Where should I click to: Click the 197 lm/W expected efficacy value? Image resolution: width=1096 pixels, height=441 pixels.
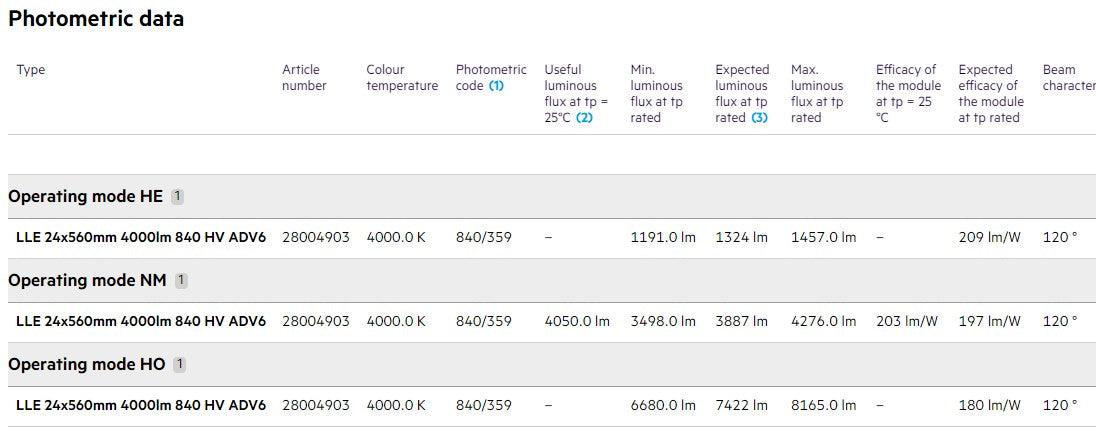[990, 321]
